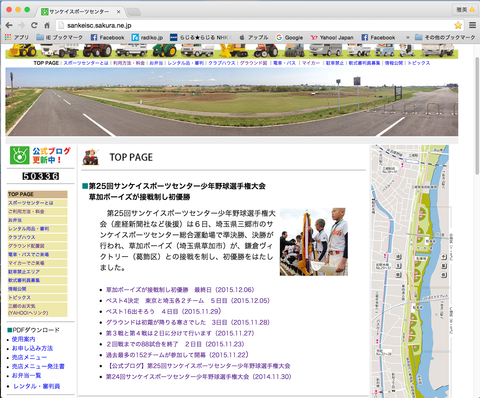Open the ベスト16出そろう 4日目 article link
480x398 pixels.
pos(163,311)
